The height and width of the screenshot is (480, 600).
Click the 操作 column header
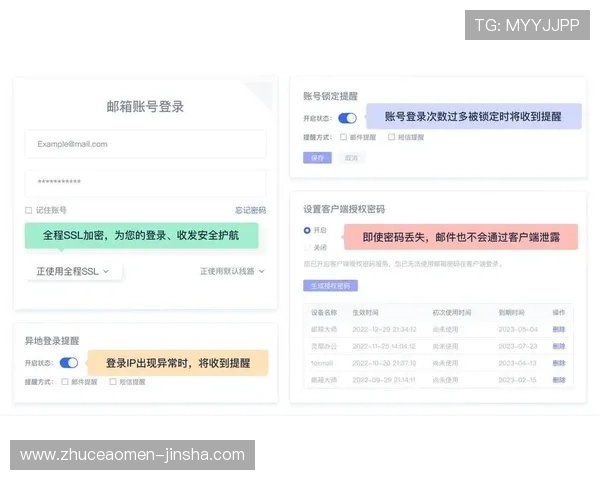(x=559, y=312)
